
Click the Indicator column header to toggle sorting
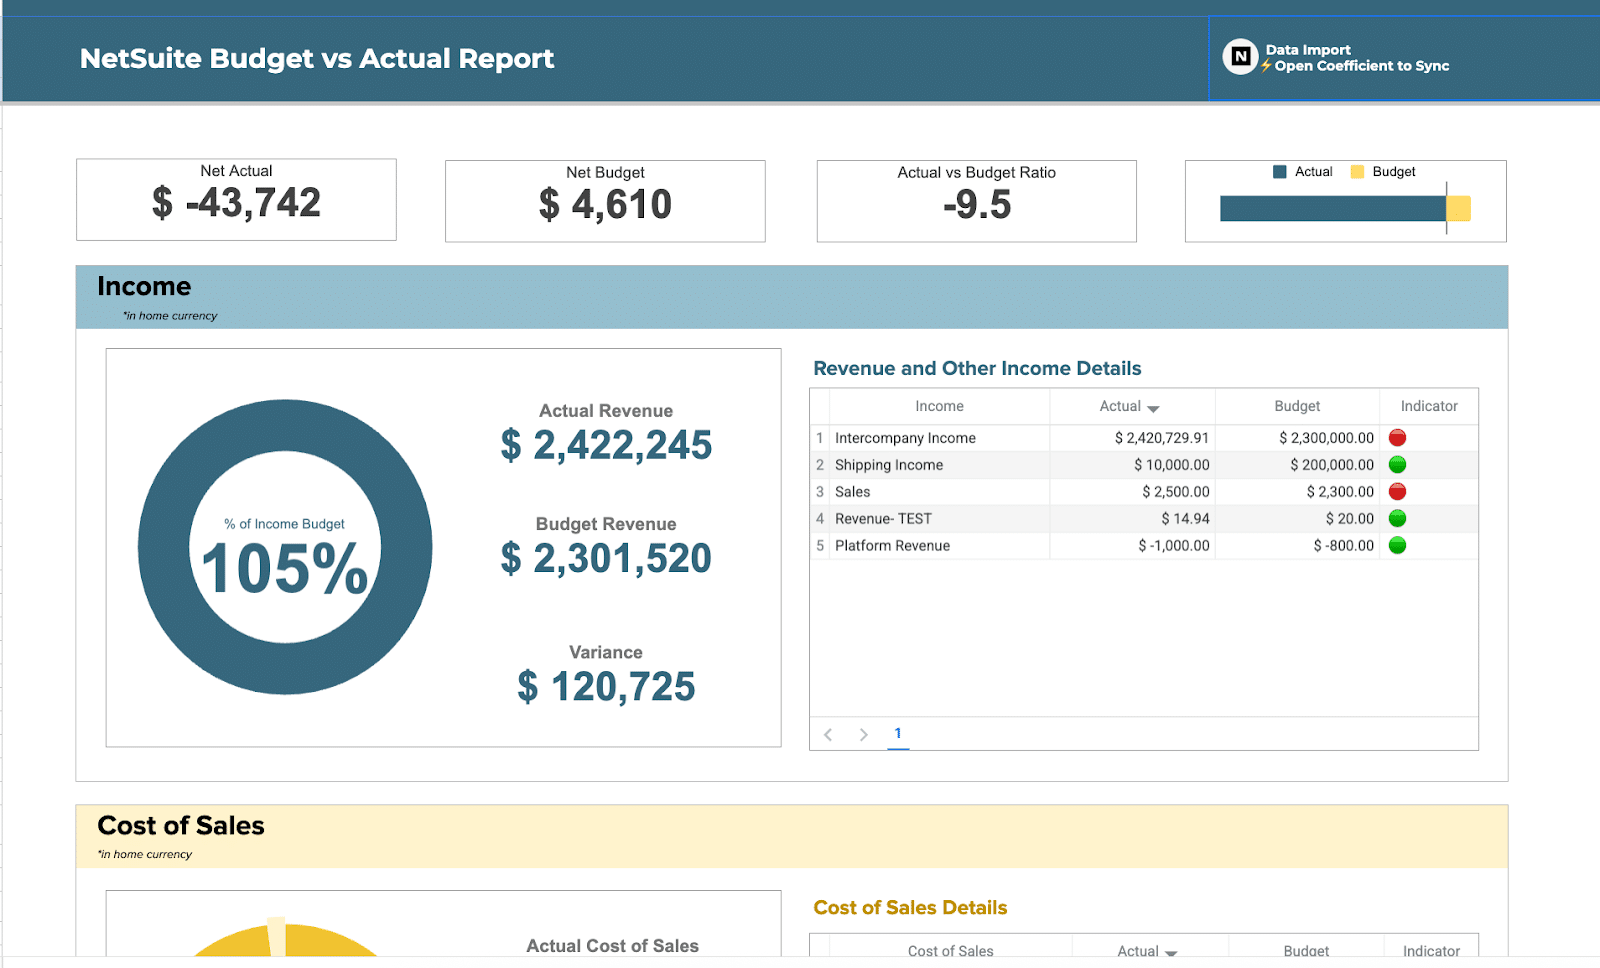point(1428,406)
